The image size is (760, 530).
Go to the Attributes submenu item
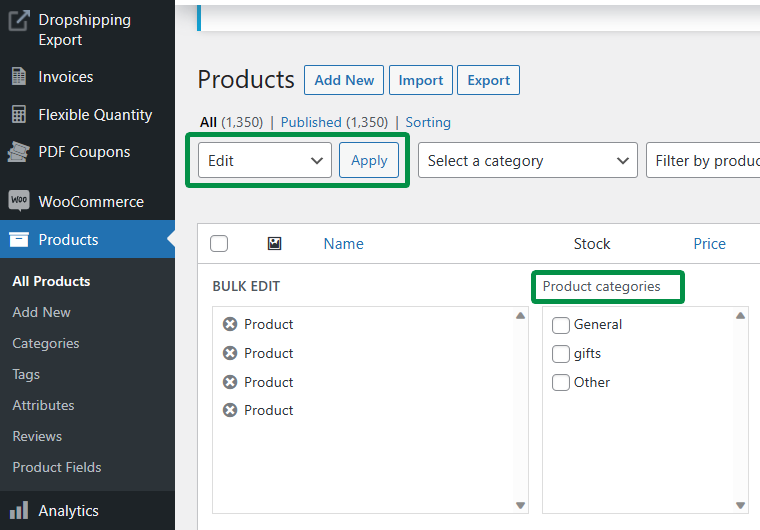(x=43, y=405)
